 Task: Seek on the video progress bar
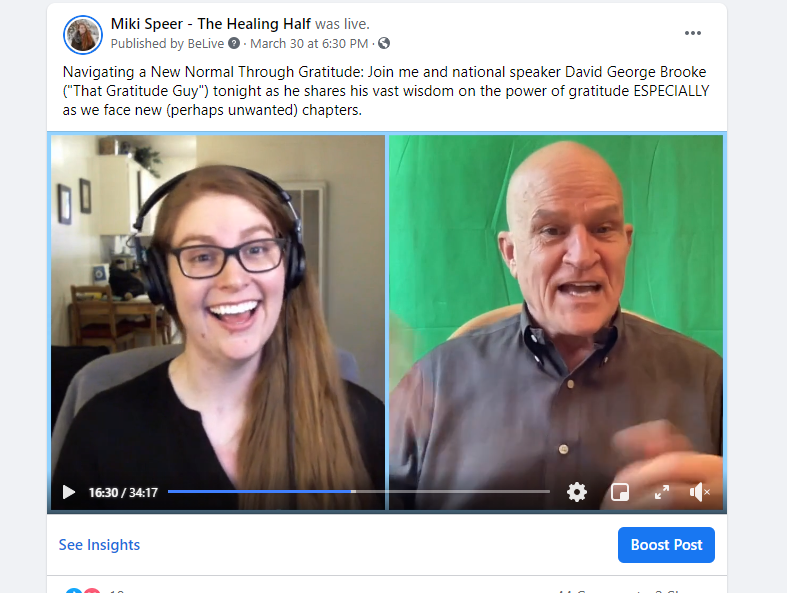(x=359, y=492)
